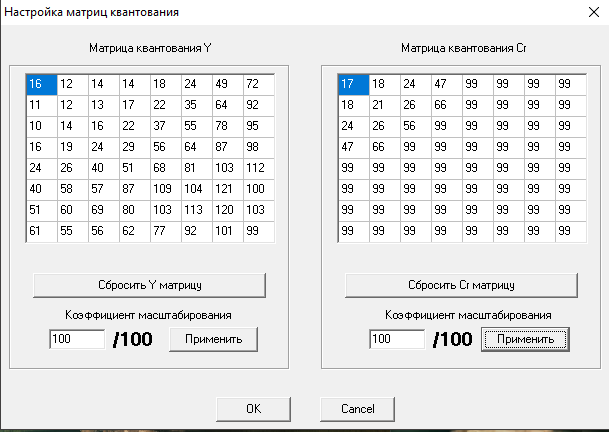The image size is (609, 432).
Task: Select cell 11 in the Y matrix
Action: click(42, 106)
